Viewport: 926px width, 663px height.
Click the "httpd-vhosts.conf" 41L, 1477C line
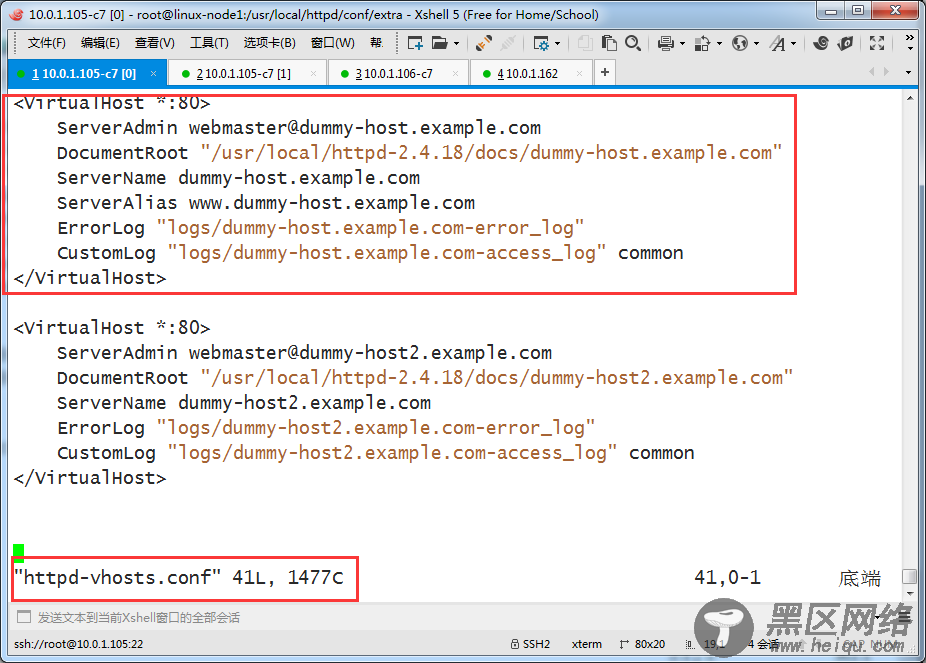(x=178, y=577)
